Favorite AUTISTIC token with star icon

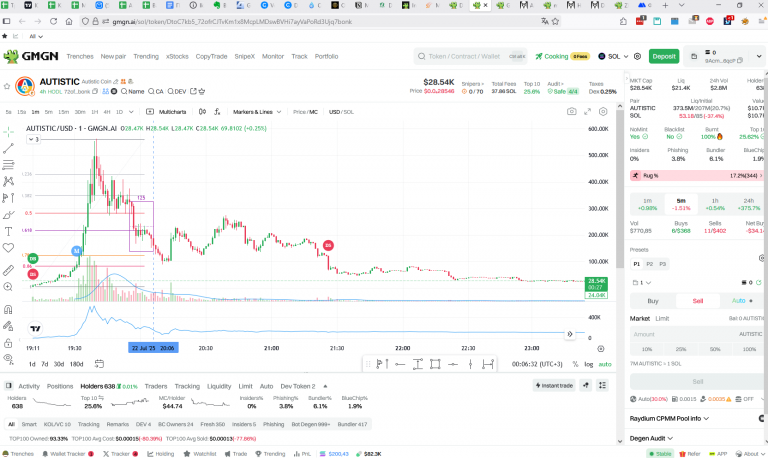7,86
